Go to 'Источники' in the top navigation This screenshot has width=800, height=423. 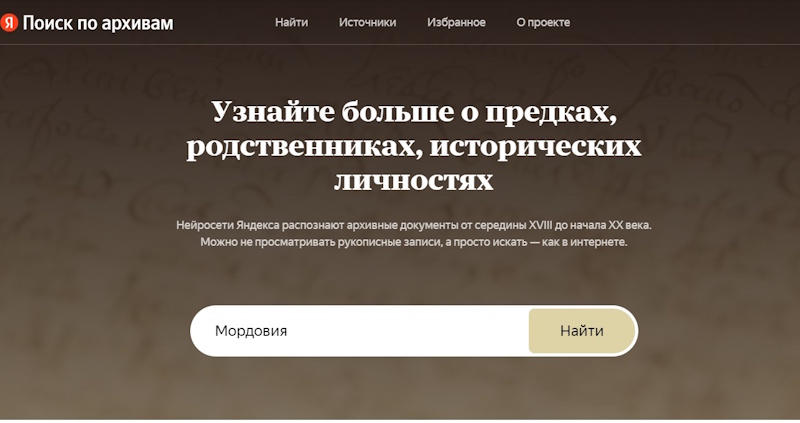[367, 22]
